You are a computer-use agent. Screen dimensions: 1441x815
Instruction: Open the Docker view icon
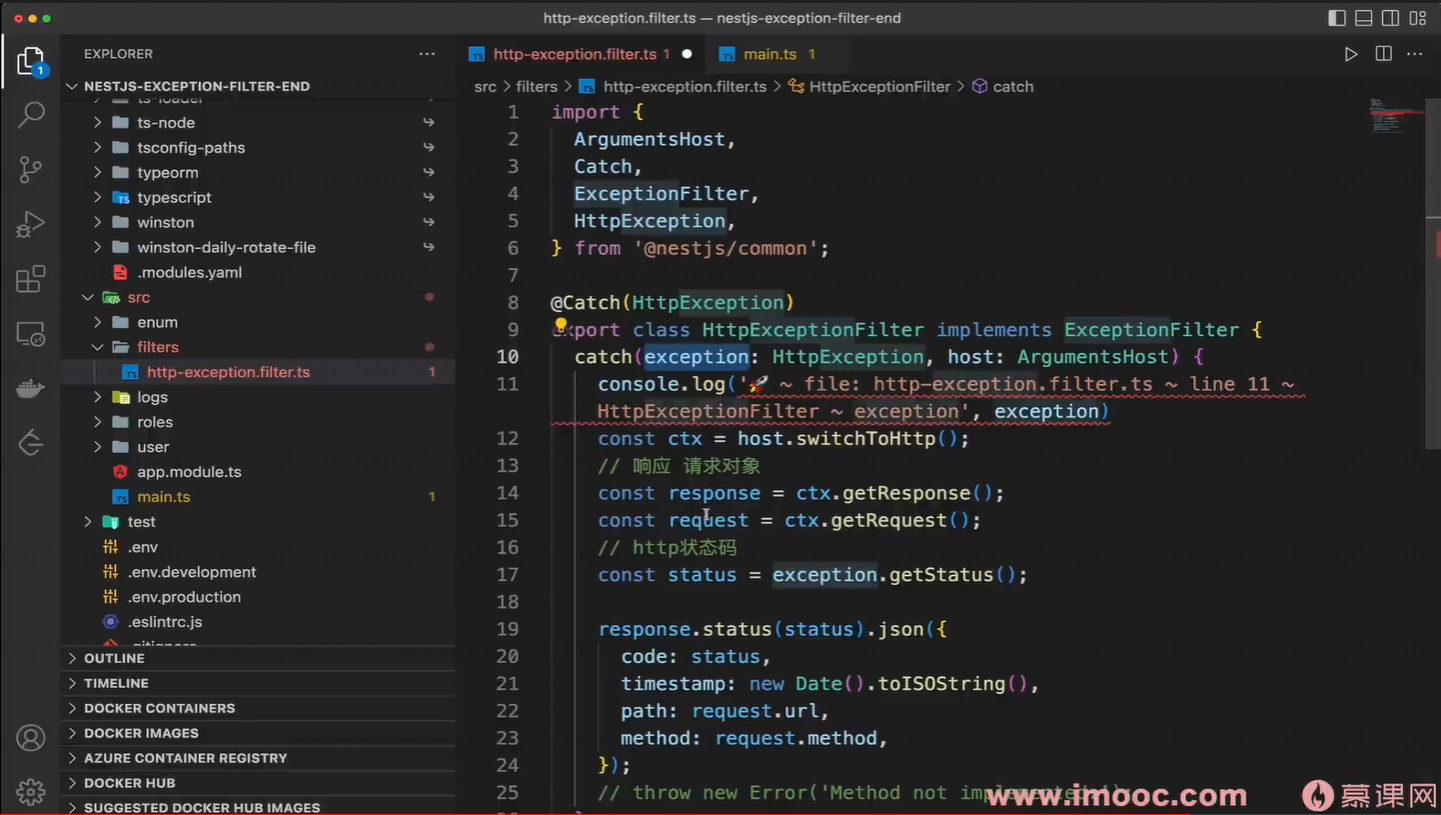[31, 388]
